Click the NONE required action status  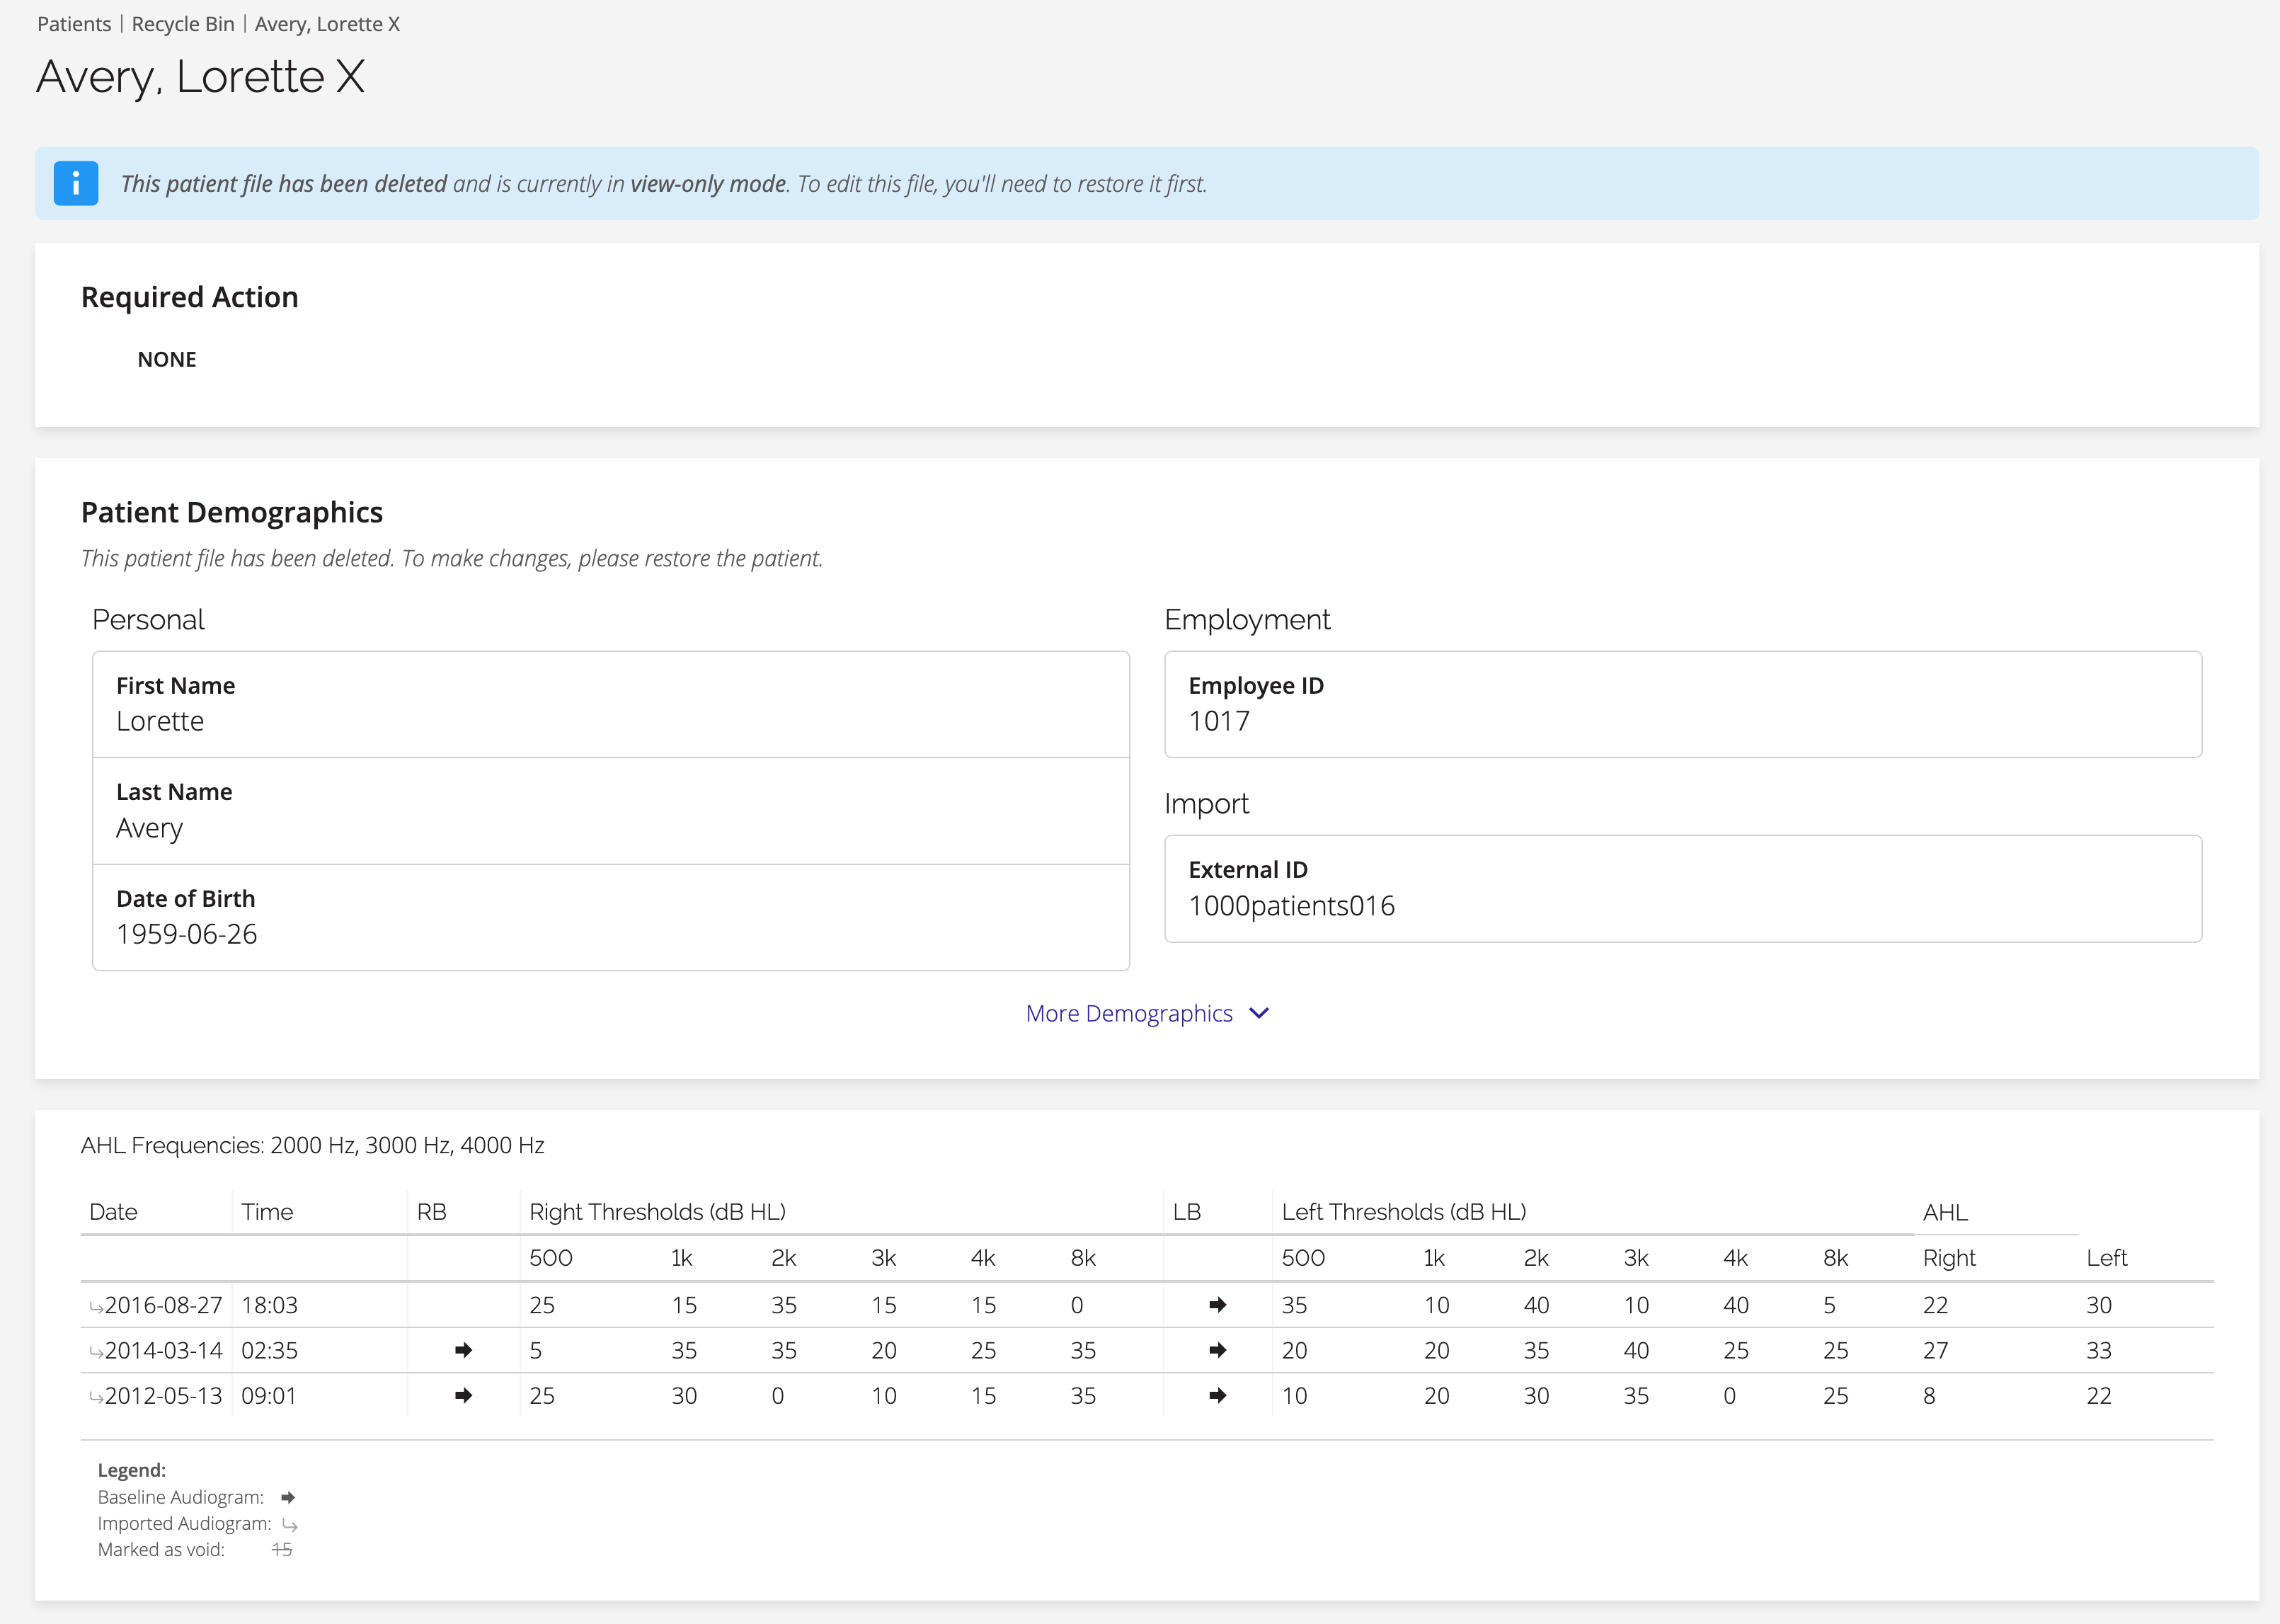point(167,359)
